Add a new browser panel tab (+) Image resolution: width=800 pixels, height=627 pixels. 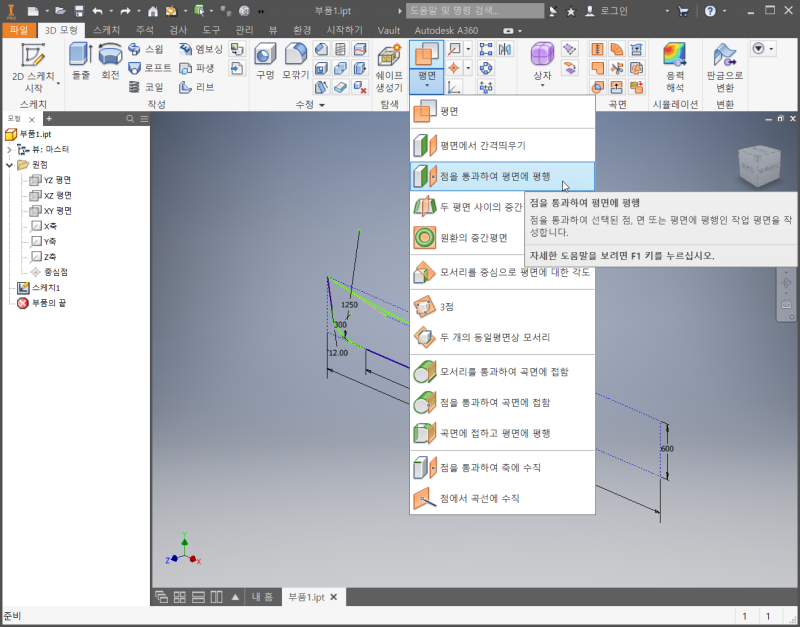(x=49, y=119)
